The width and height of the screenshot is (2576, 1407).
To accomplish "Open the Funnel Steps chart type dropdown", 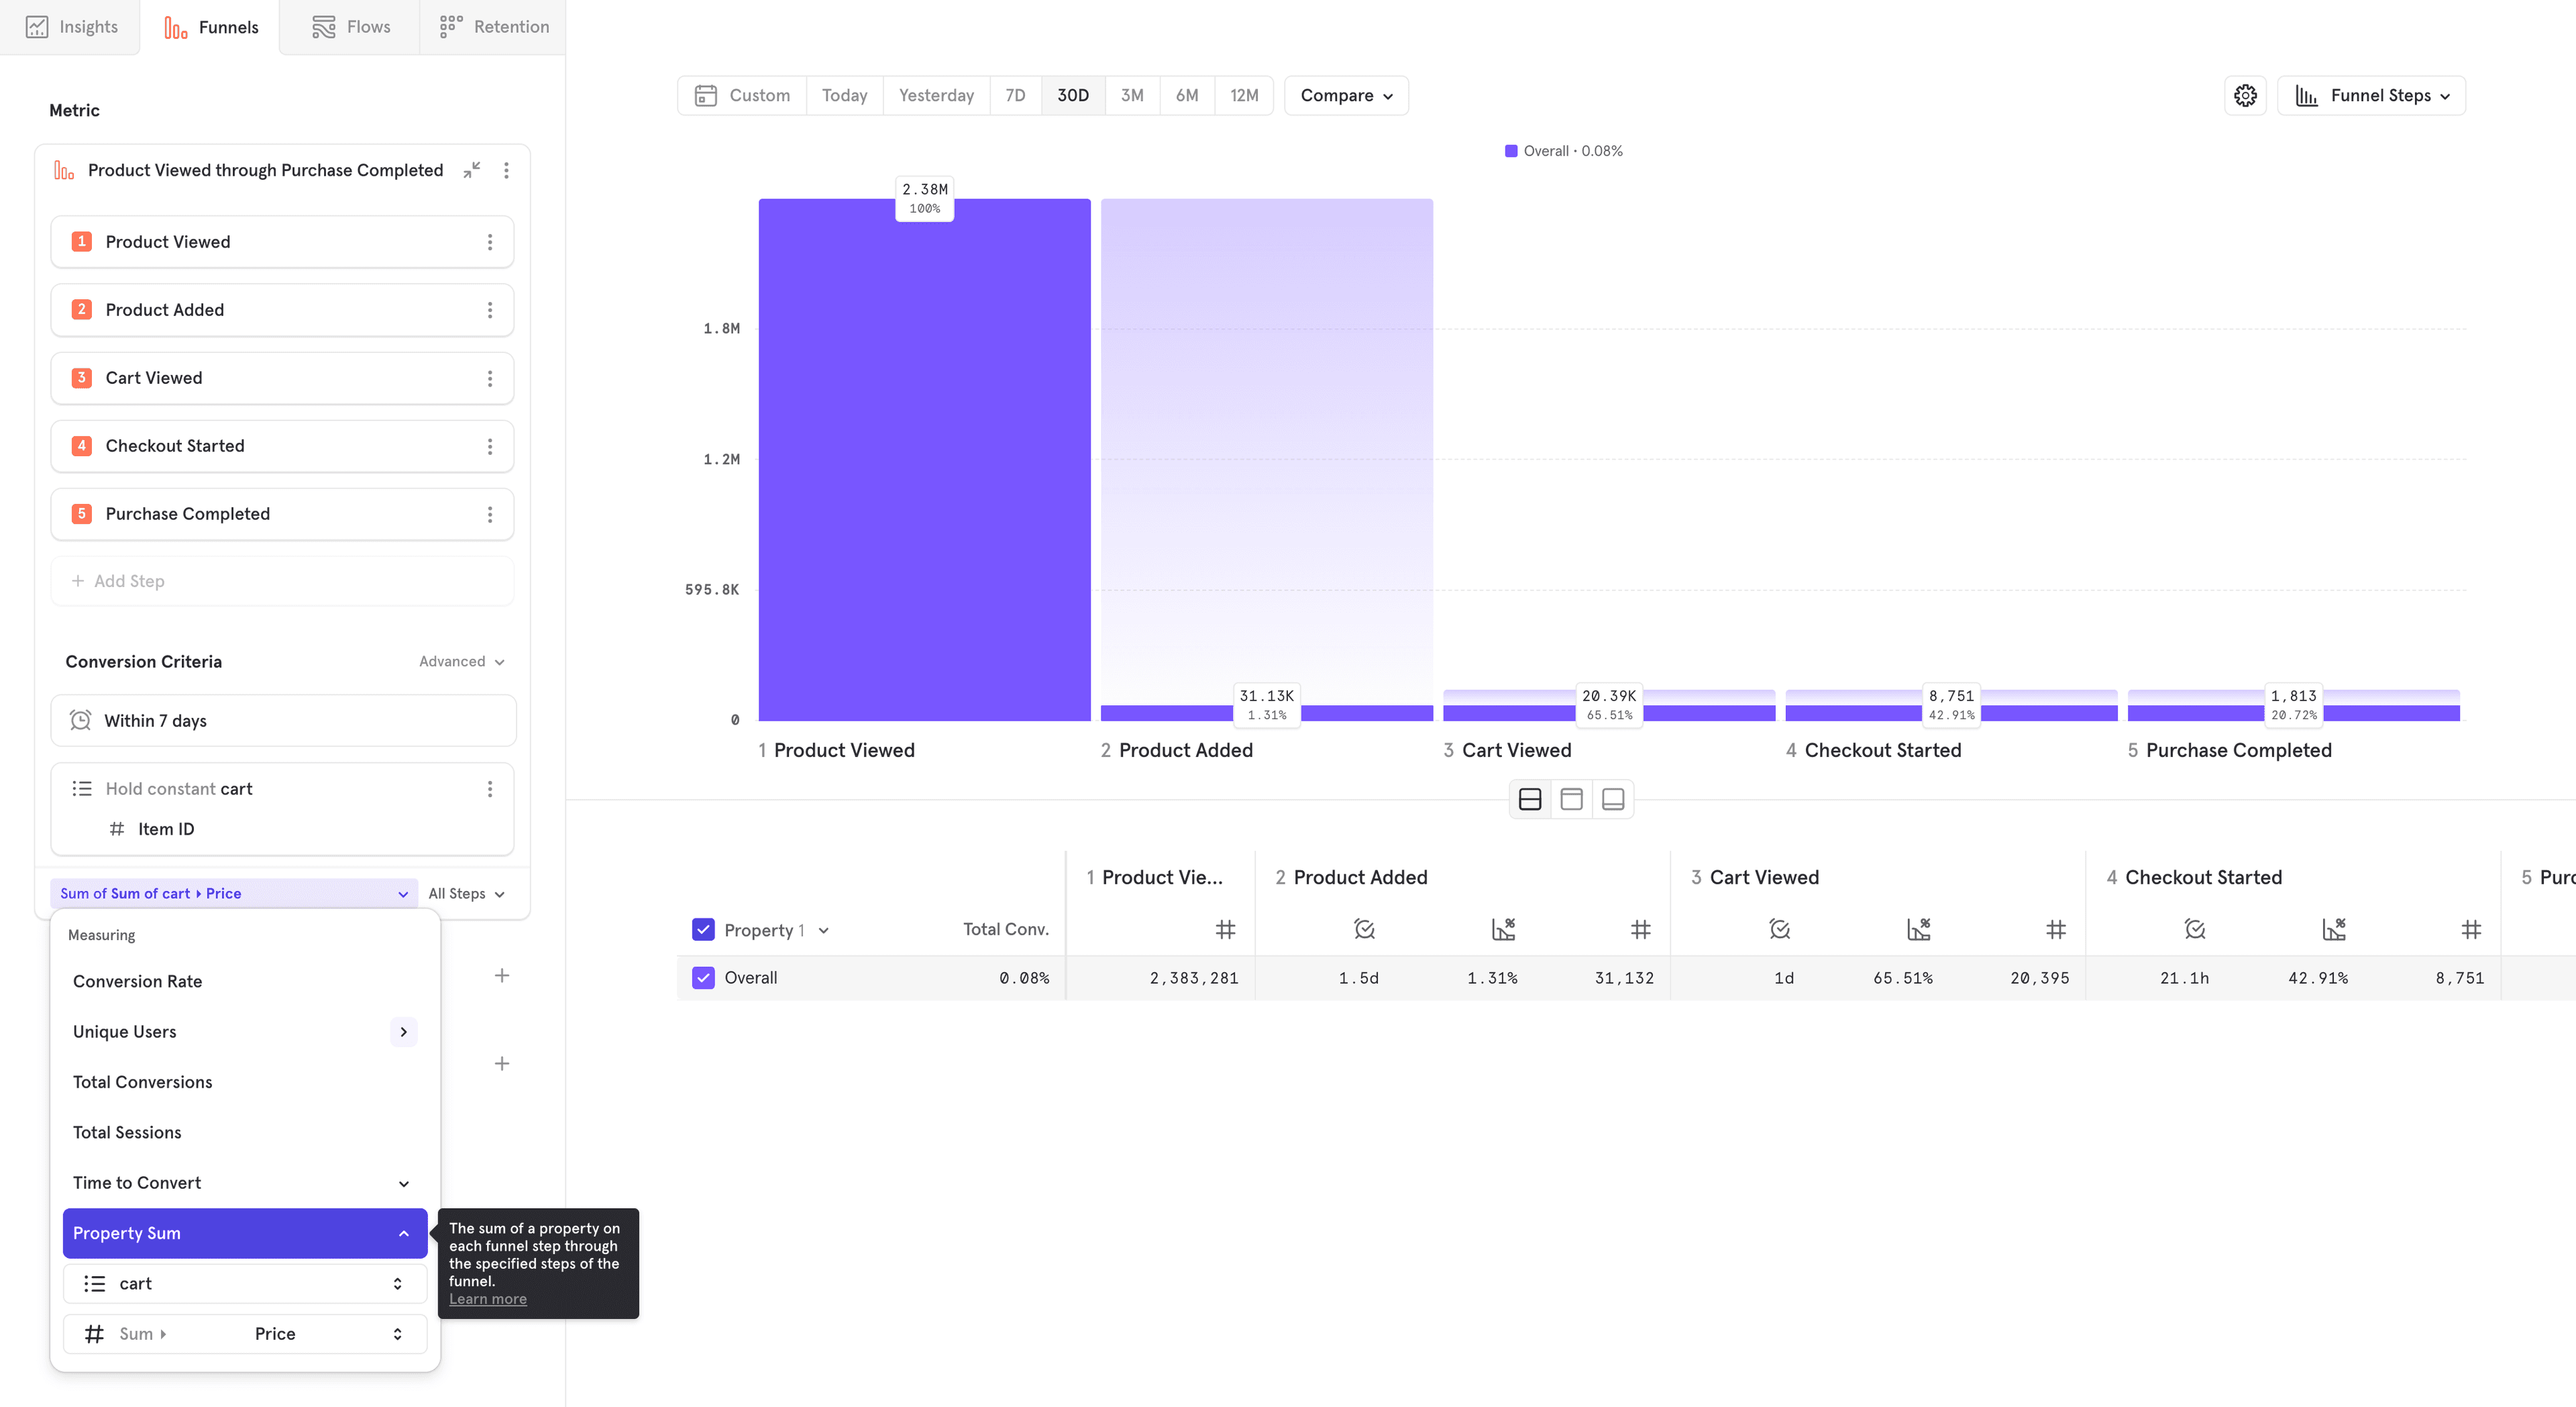I will click(x=2372, y=95).
